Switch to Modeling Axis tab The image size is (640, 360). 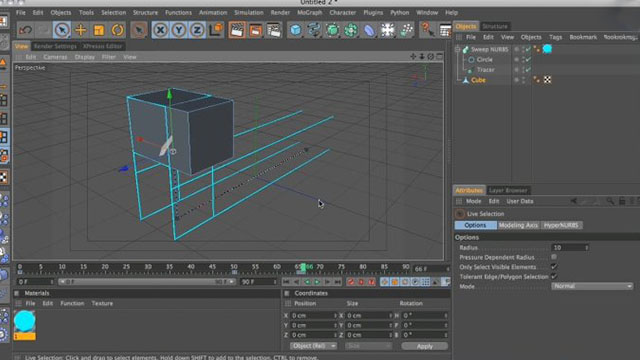pyautogui.click(x=518, y=225)
